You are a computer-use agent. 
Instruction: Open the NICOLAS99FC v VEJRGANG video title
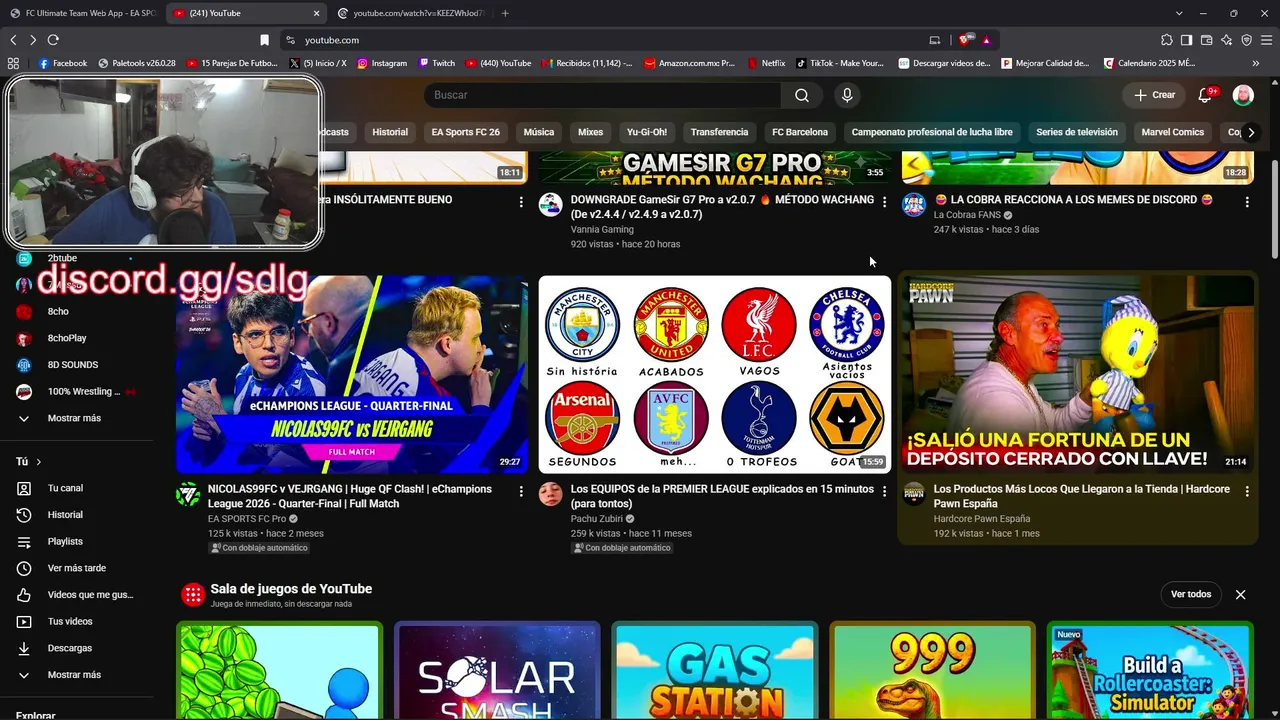point(350,496)
